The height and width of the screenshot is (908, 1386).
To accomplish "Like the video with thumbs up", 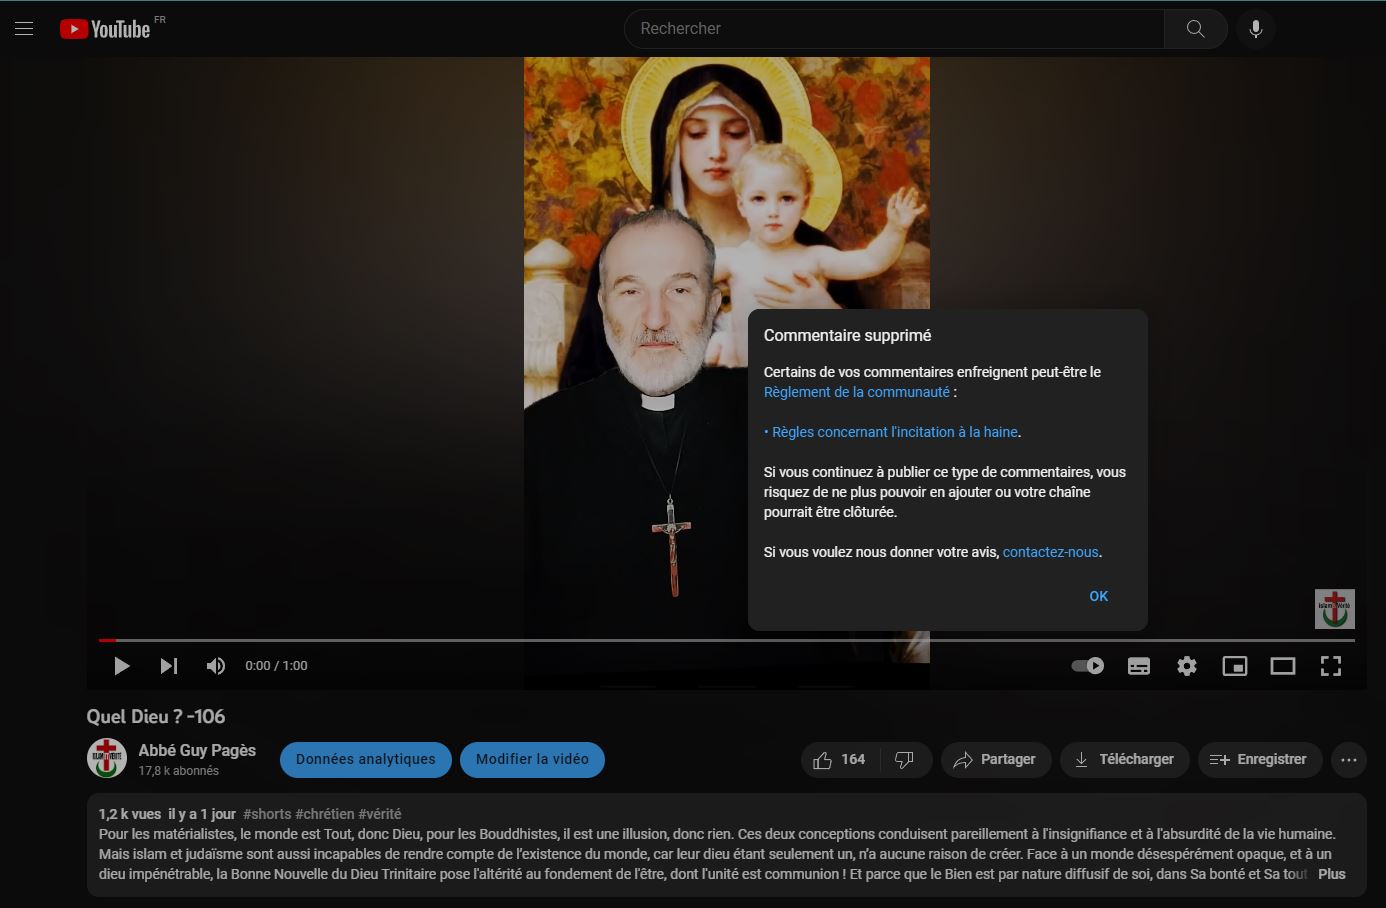I will coord(840,760).
